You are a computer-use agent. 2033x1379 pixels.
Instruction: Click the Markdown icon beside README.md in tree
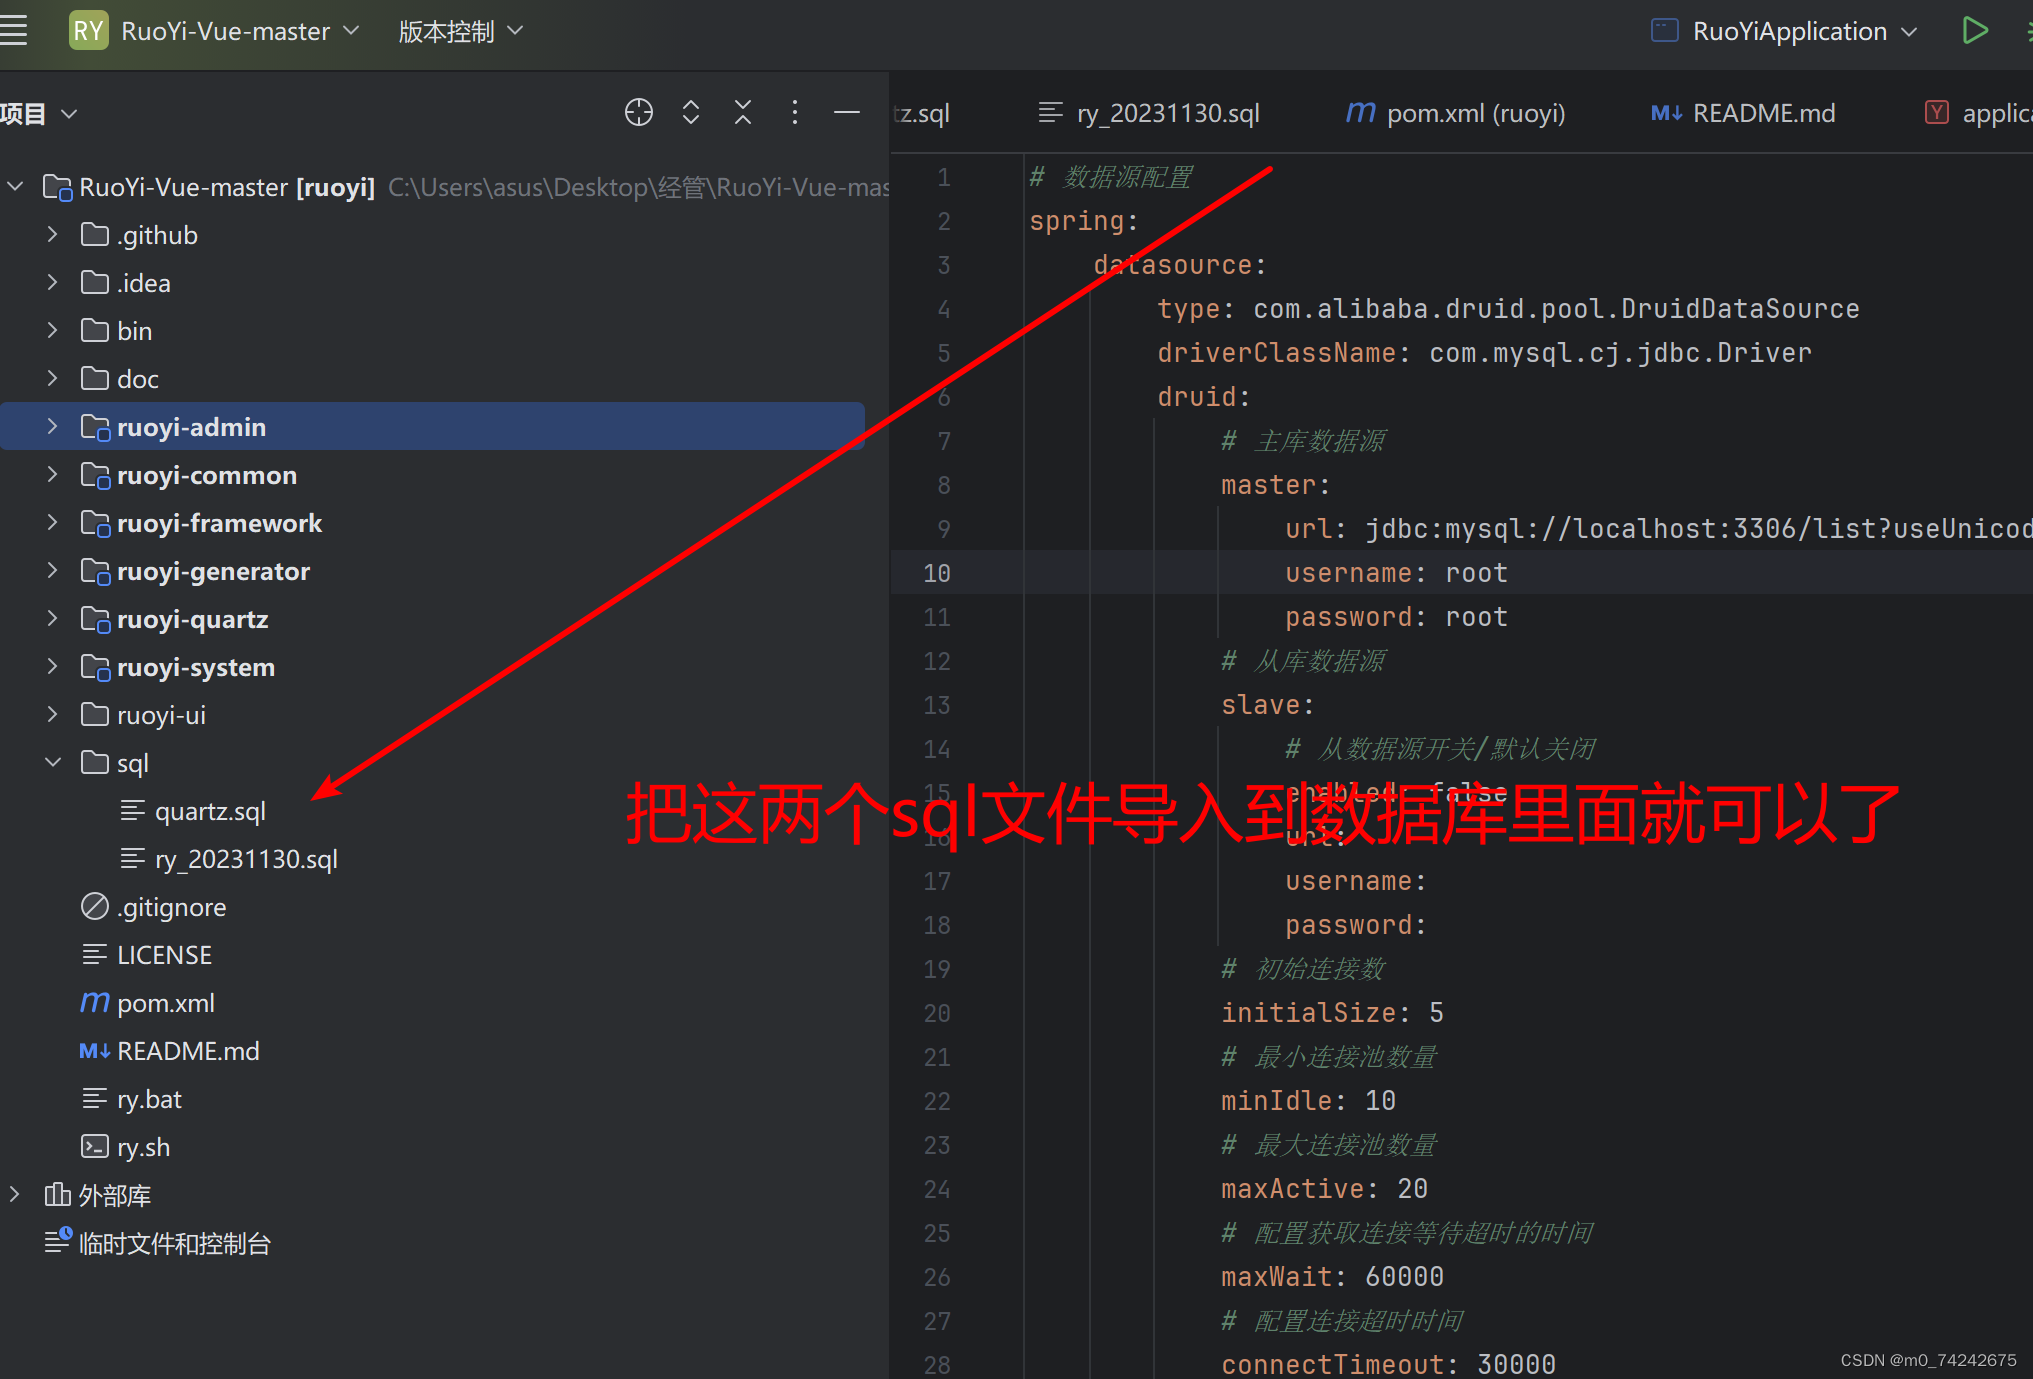95,1051
